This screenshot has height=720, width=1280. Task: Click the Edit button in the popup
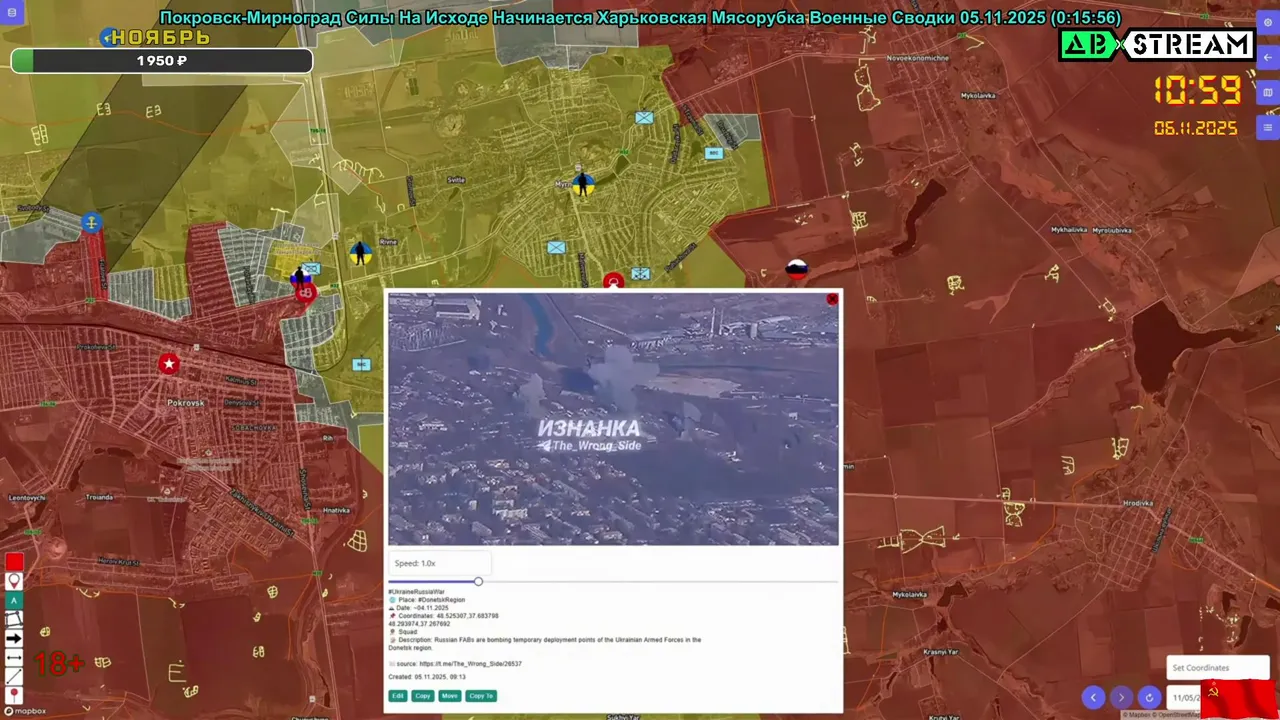(x=398, y=696)
